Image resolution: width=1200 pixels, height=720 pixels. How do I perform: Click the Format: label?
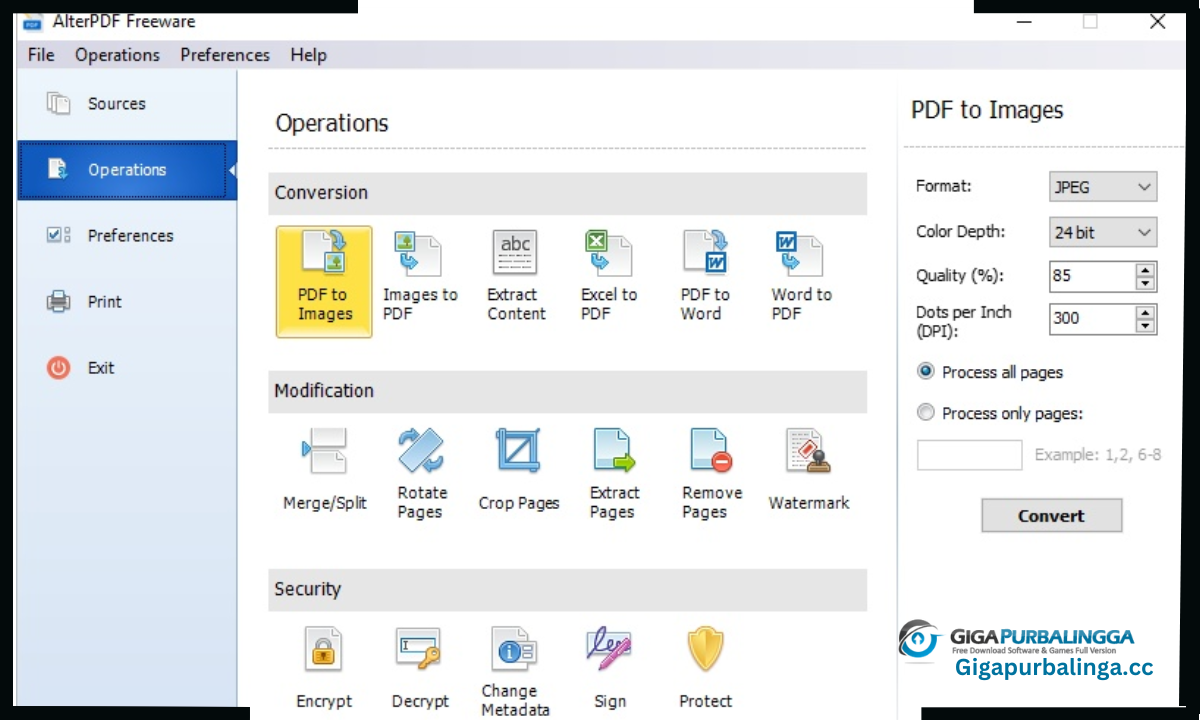point(943,186)
